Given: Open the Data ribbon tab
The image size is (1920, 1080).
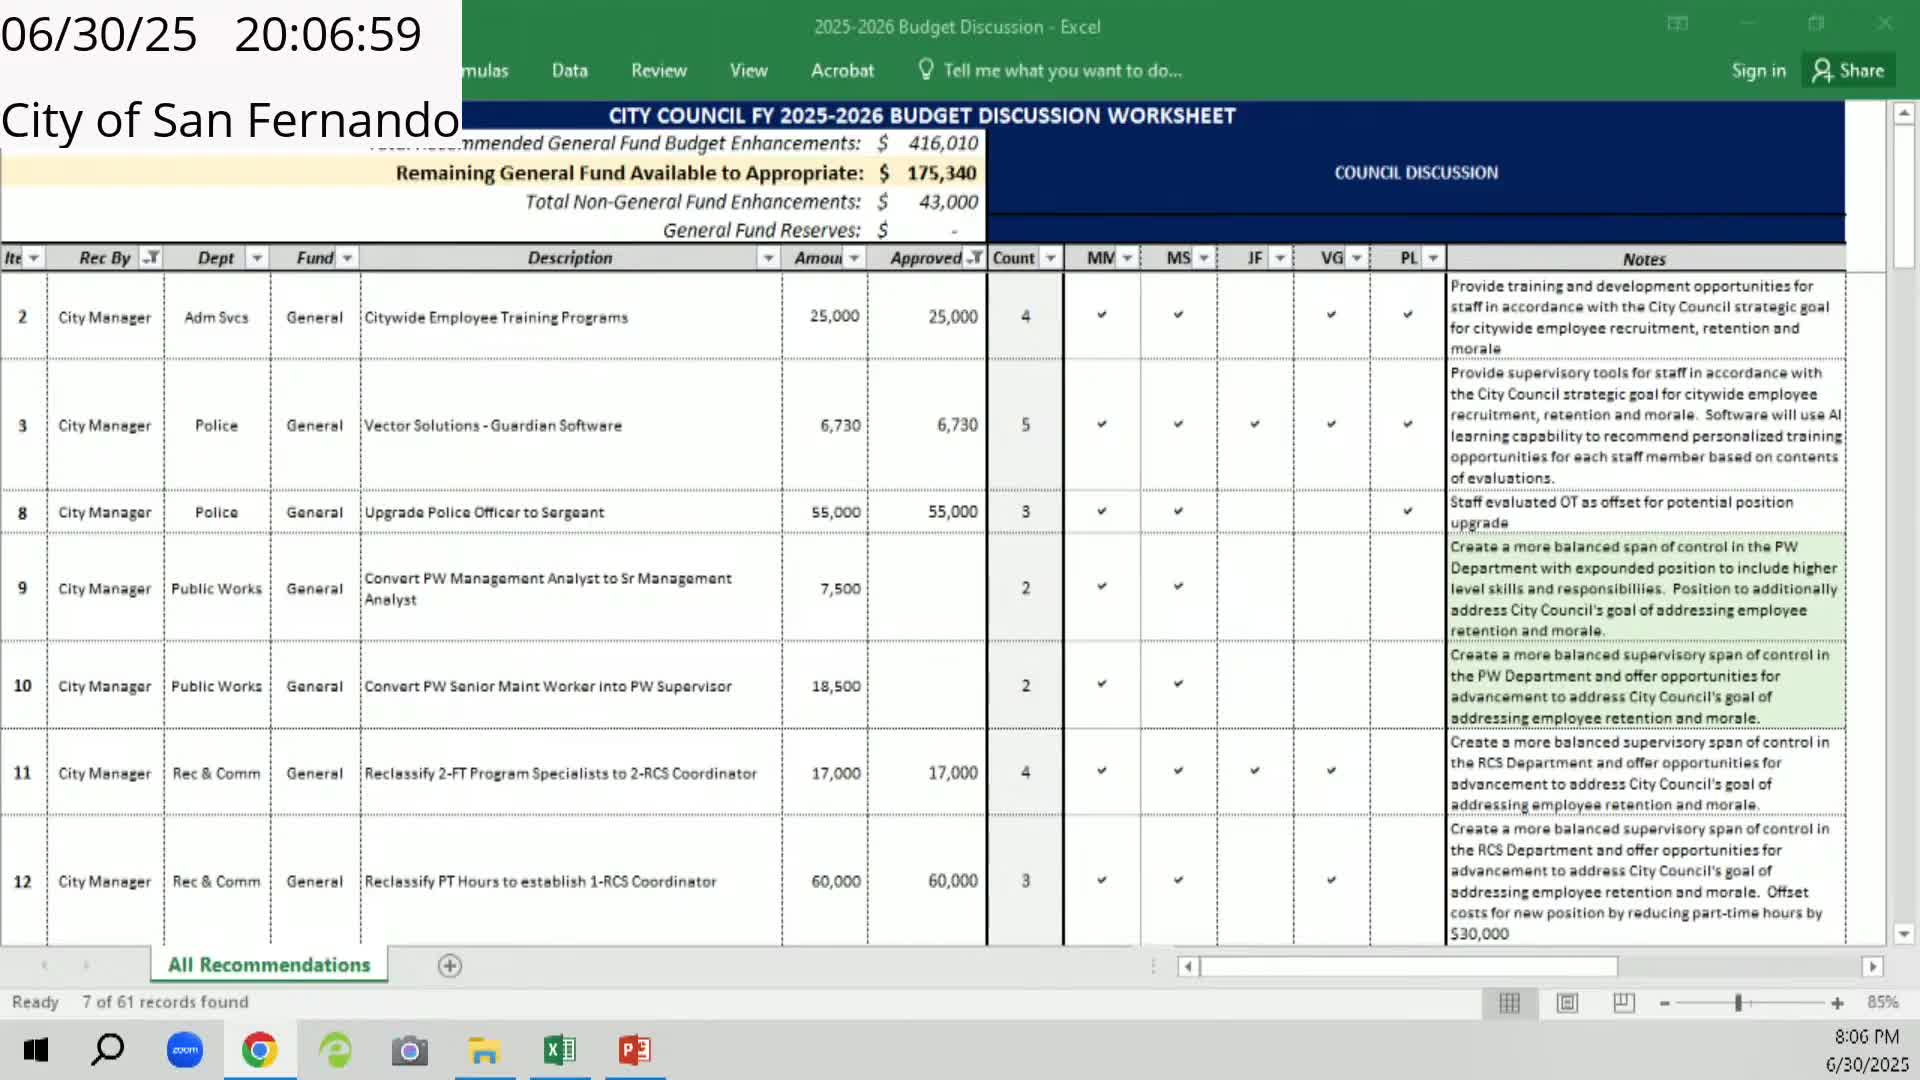Looking at the screenshot, I should click(x=570, y=70).
